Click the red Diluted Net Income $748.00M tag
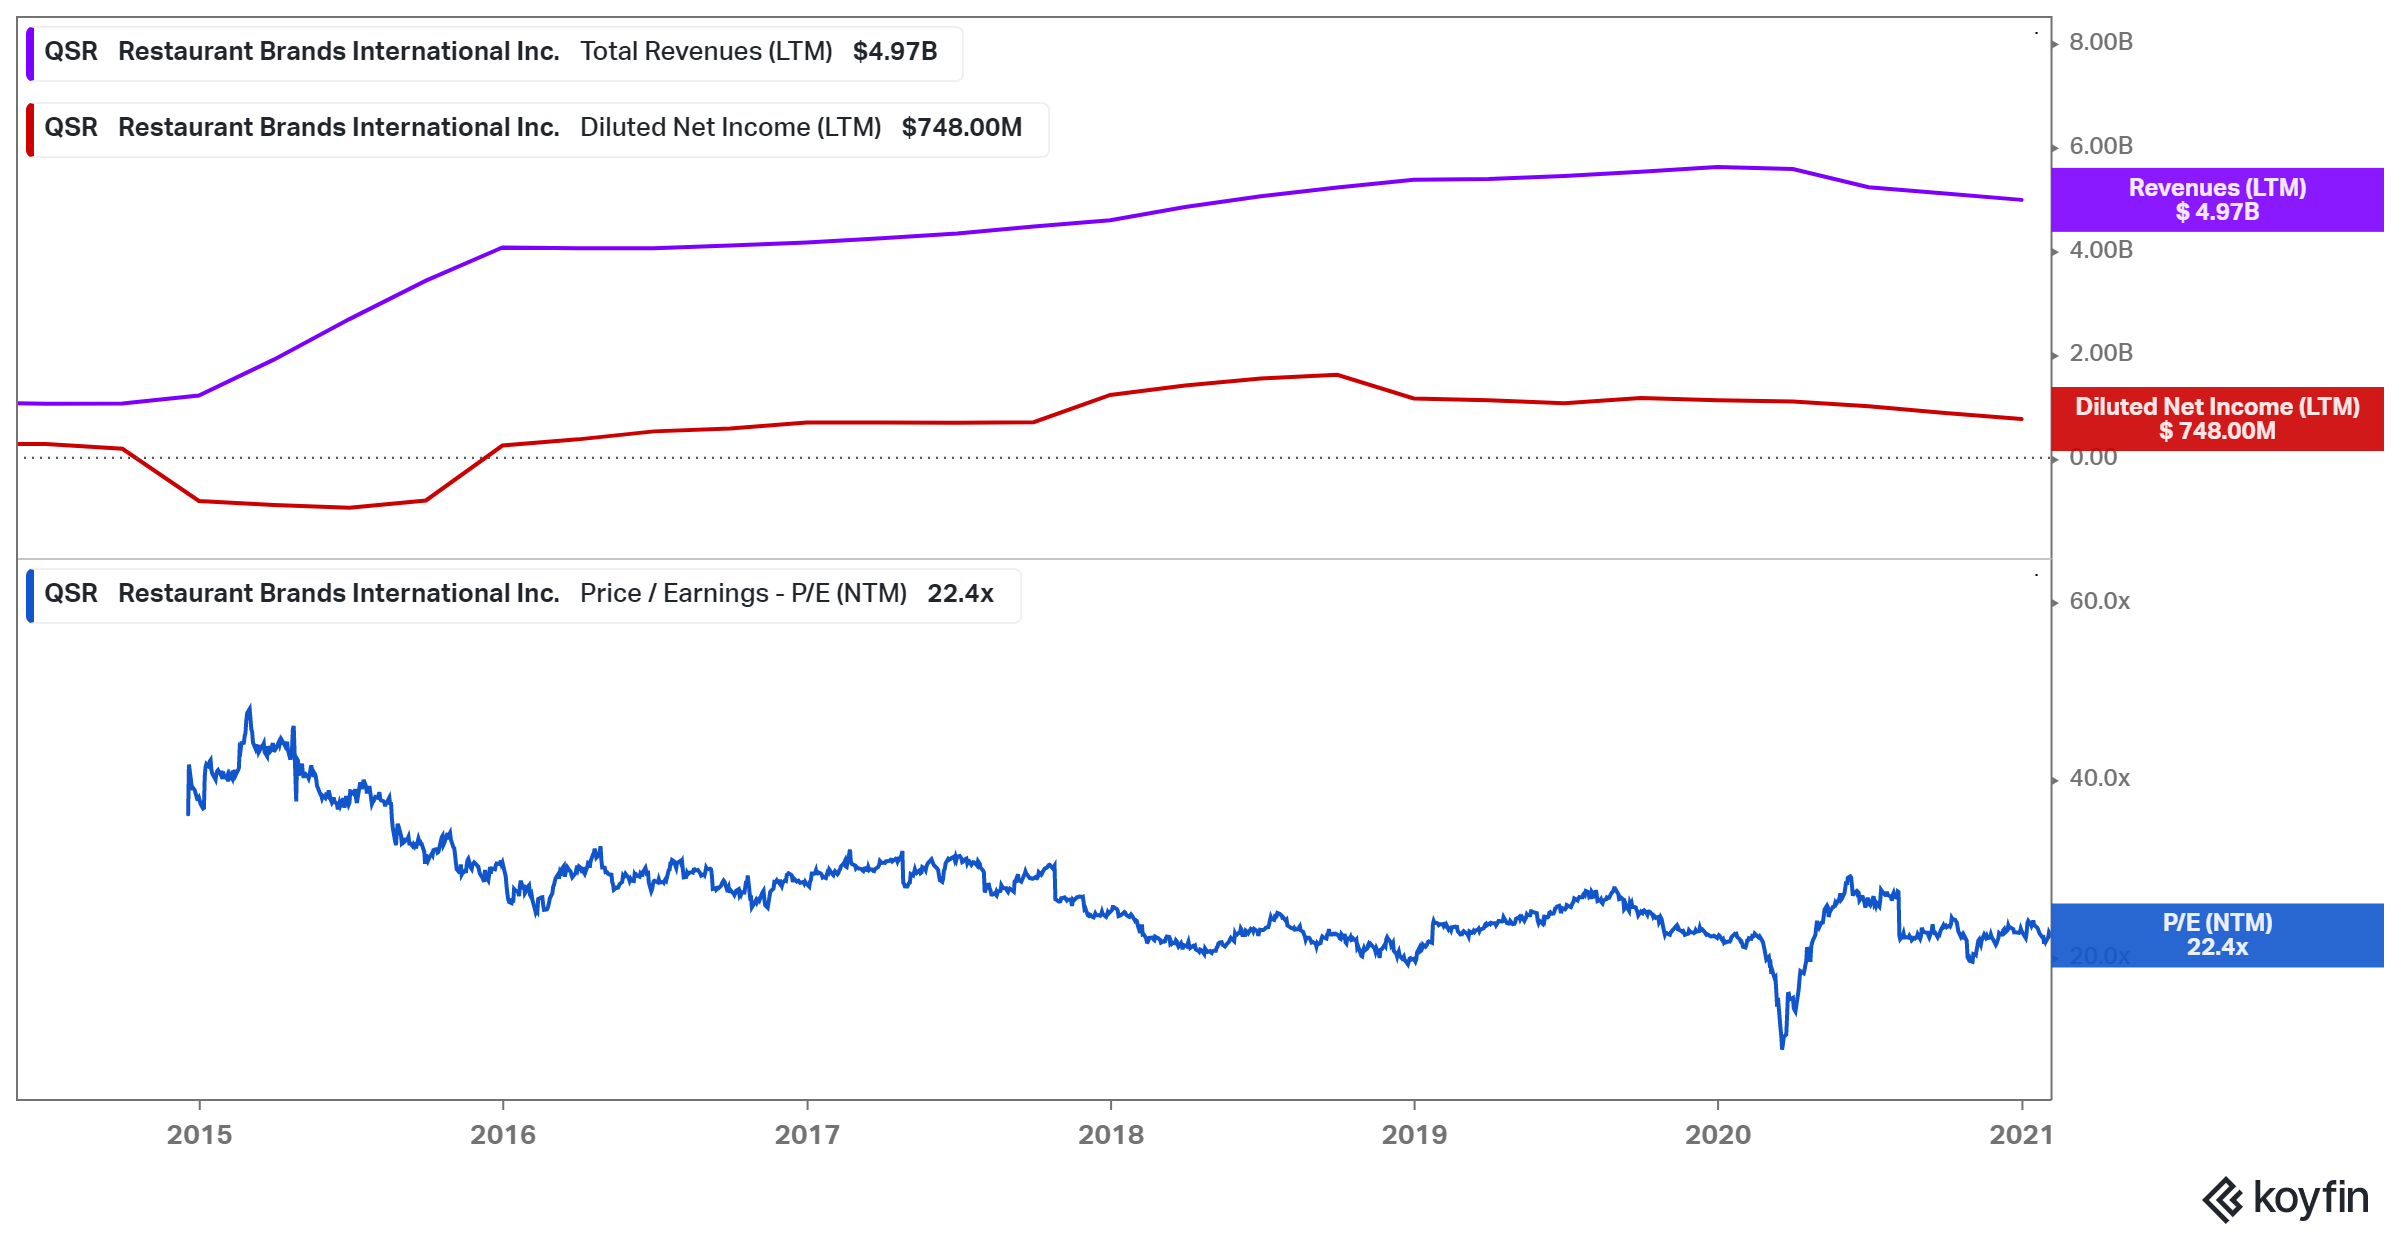Viewport: 2400px width, 1240px height. pos(2216,419)
